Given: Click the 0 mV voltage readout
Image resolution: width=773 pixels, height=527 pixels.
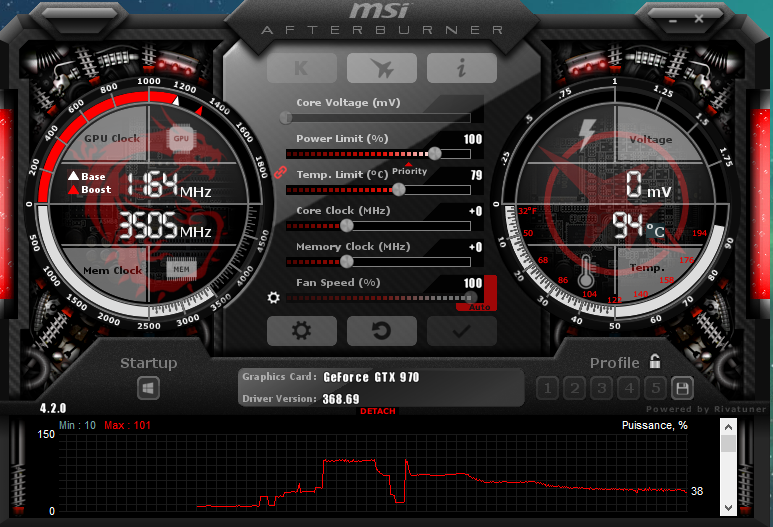Looking at the screenshot, I should coord(648,185).
